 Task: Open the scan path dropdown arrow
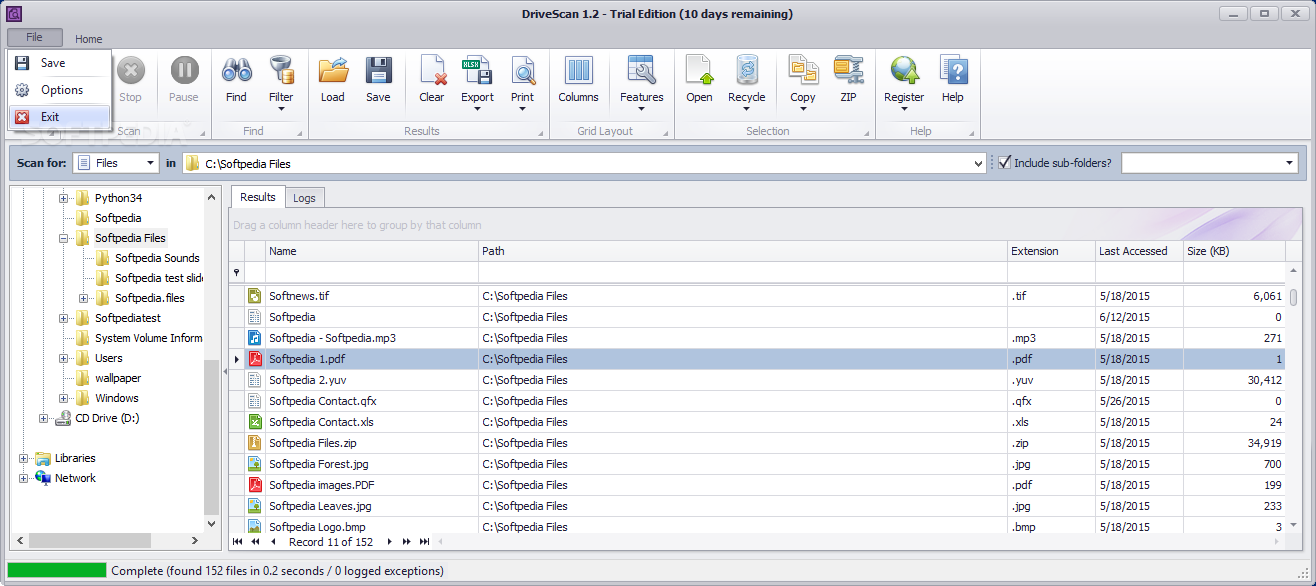pyautogui.click(x=978, y=163)
